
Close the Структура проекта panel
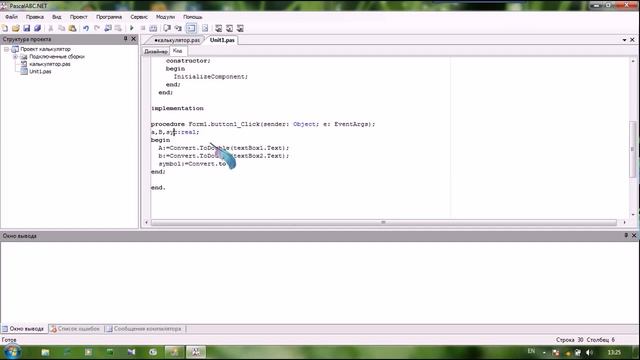click(133, 39)
